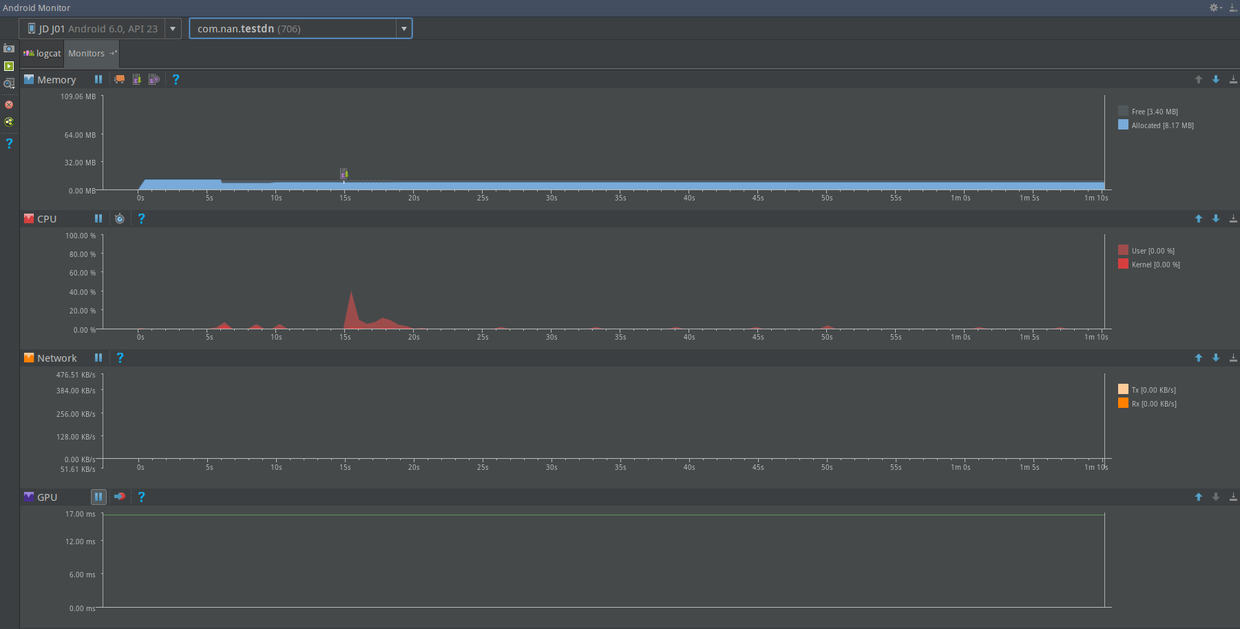Click the Network panel title
This screenshot has height=629, width=1240.
click(57, 358)
